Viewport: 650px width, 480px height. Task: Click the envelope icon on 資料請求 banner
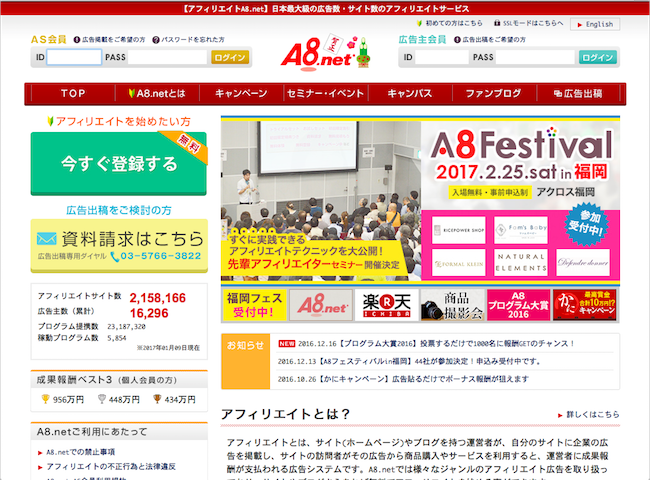(x=46, y=238)
